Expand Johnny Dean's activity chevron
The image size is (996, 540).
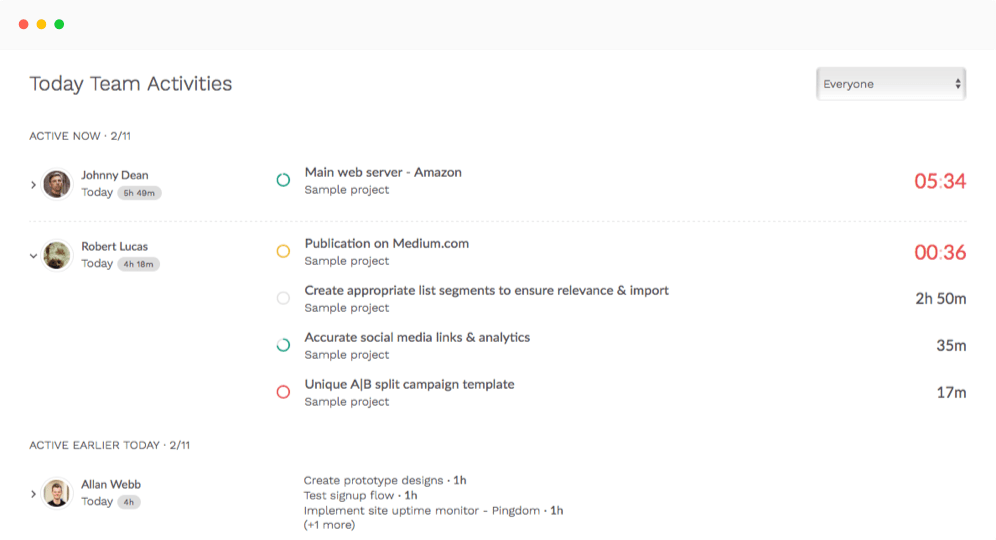33,185
